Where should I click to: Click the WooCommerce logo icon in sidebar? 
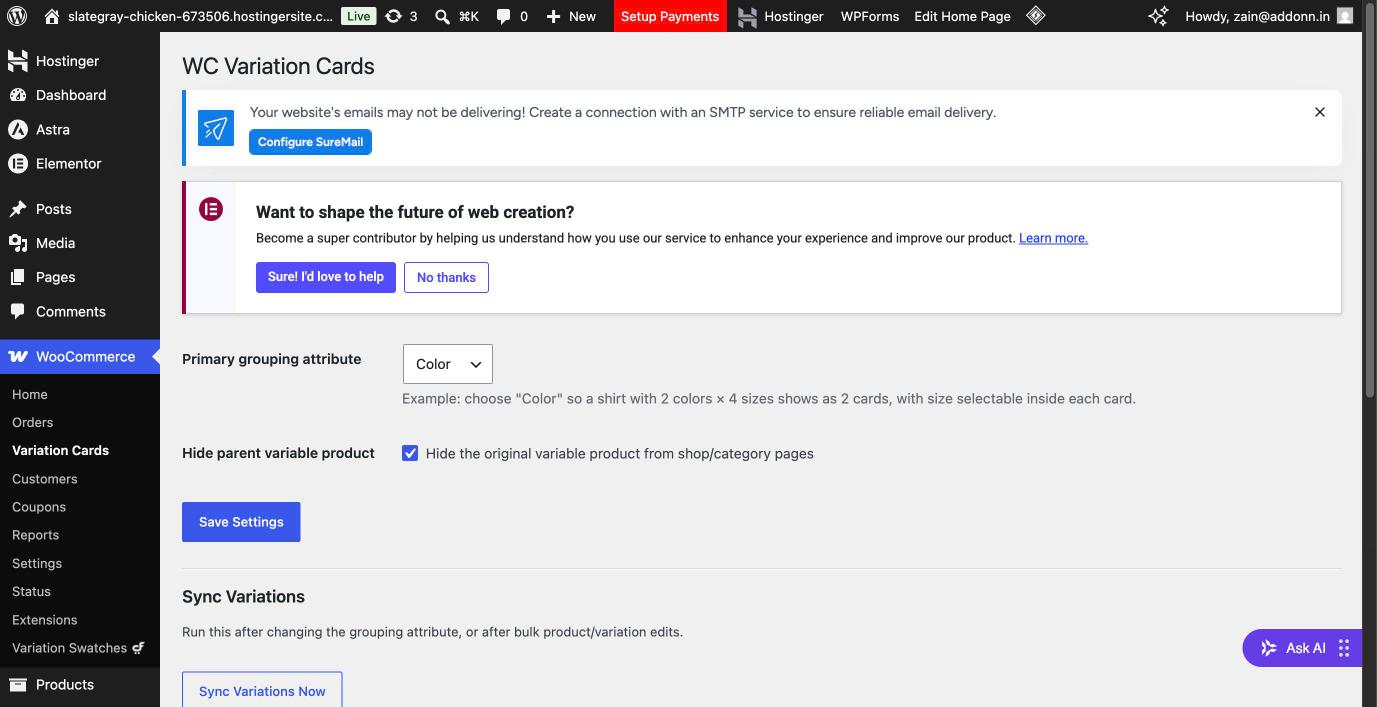click(18, 357)
